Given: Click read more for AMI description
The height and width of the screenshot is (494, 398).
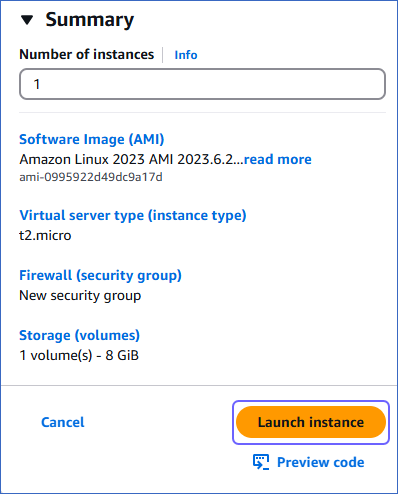Looking at the screenshot, I should click(x=278, y=159).
